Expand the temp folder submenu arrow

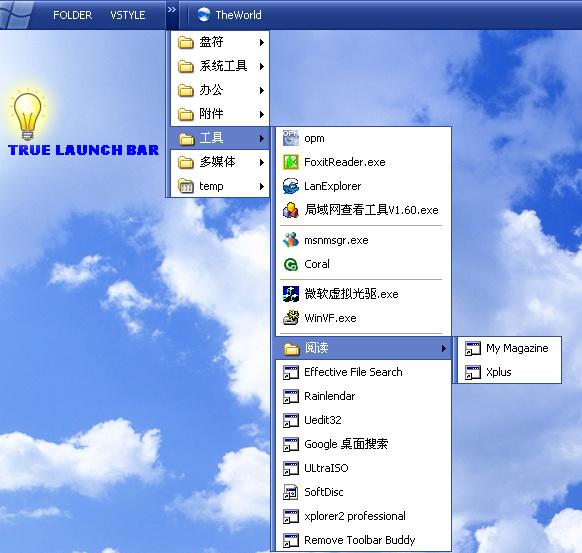tap(262, 186)
